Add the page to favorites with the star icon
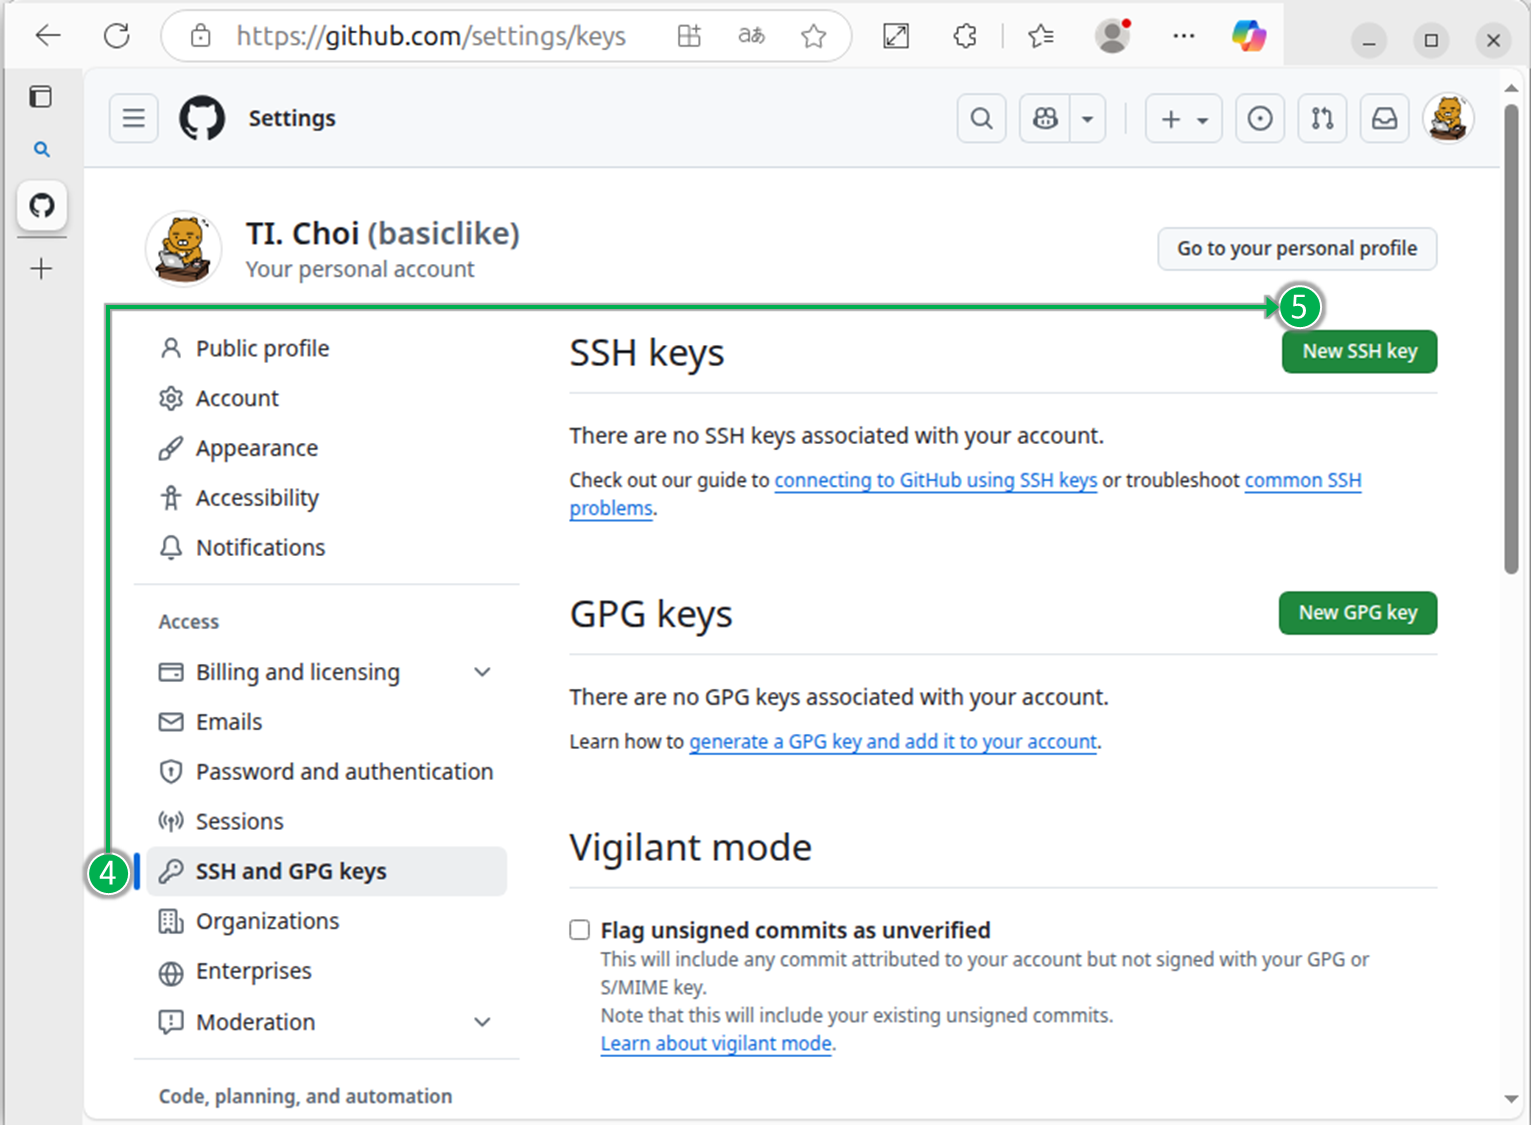Screen dimensions: 1531x1125 tap(814, 36)
